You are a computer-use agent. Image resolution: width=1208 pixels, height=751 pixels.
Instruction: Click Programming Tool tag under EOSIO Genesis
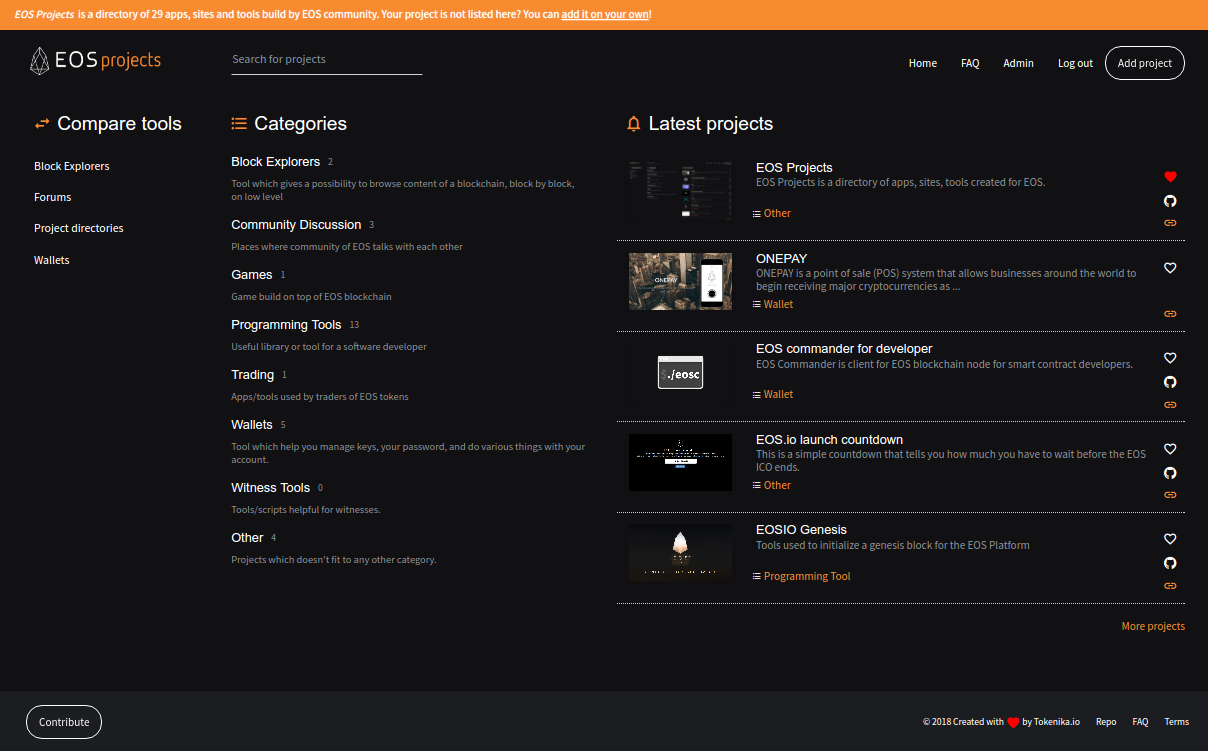pyautogui.click(x=807, y=576)
